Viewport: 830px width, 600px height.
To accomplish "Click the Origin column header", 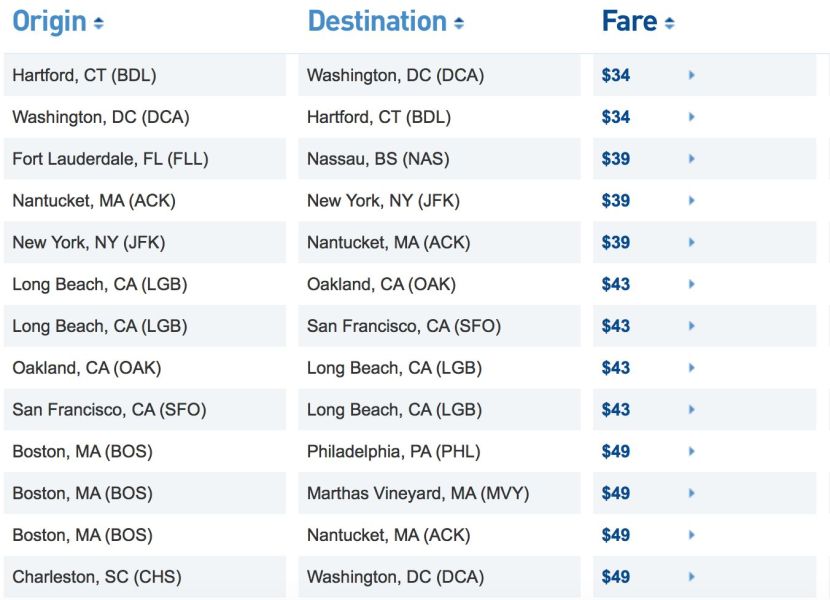I will (x=49, y=22).
